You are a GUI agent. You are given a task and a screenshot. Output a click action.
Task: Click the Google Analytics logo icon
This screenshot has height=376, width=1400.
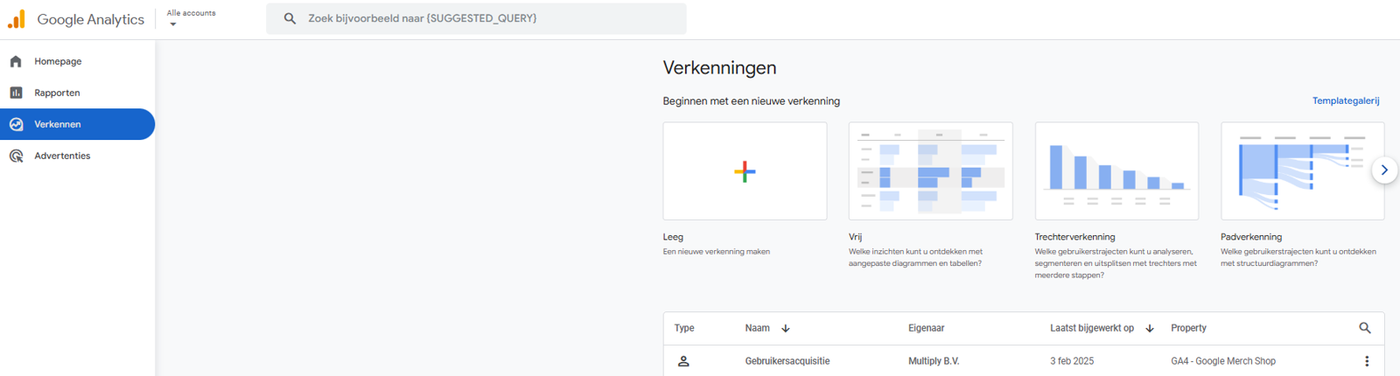[17, 19]
